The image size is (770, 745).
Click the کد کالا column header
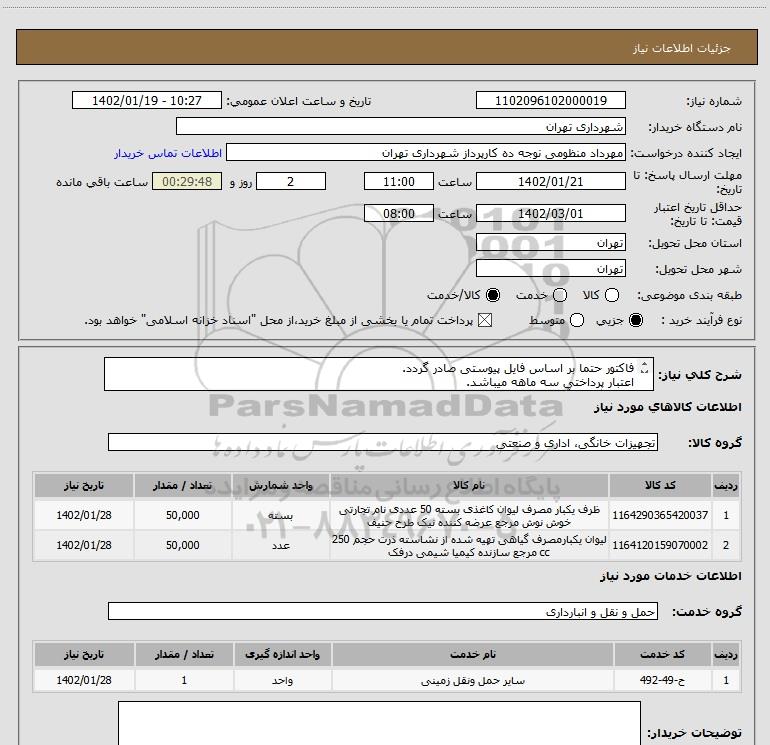click(657, 485)
